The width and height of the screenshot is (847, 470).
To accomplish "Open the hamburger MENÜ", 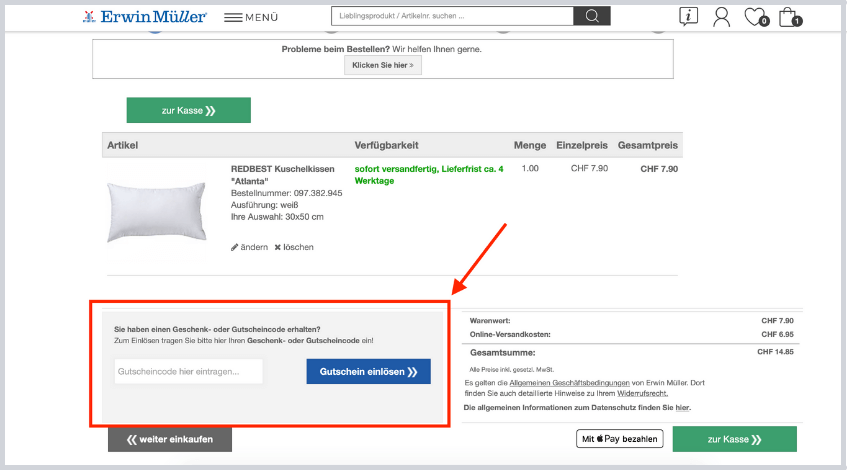I will click(x=251, y=17).
